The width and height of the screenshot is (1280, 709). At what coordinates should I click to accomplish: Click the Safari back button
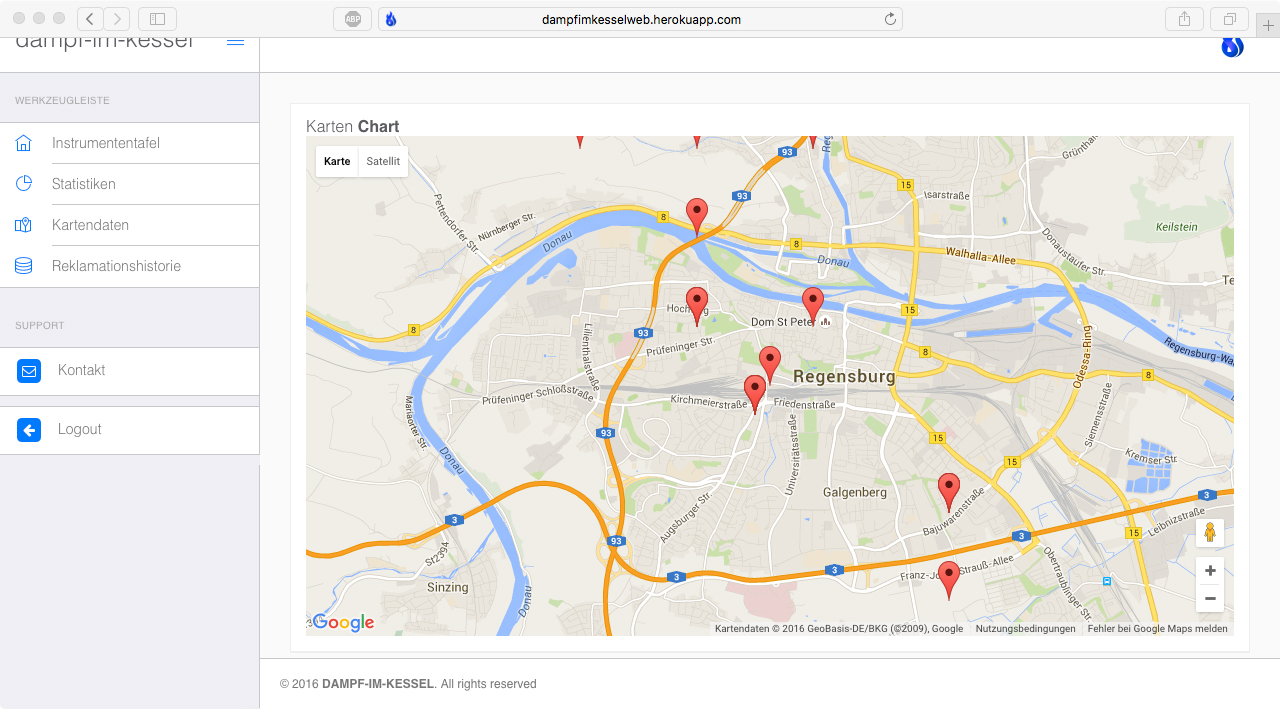(90, 19)
